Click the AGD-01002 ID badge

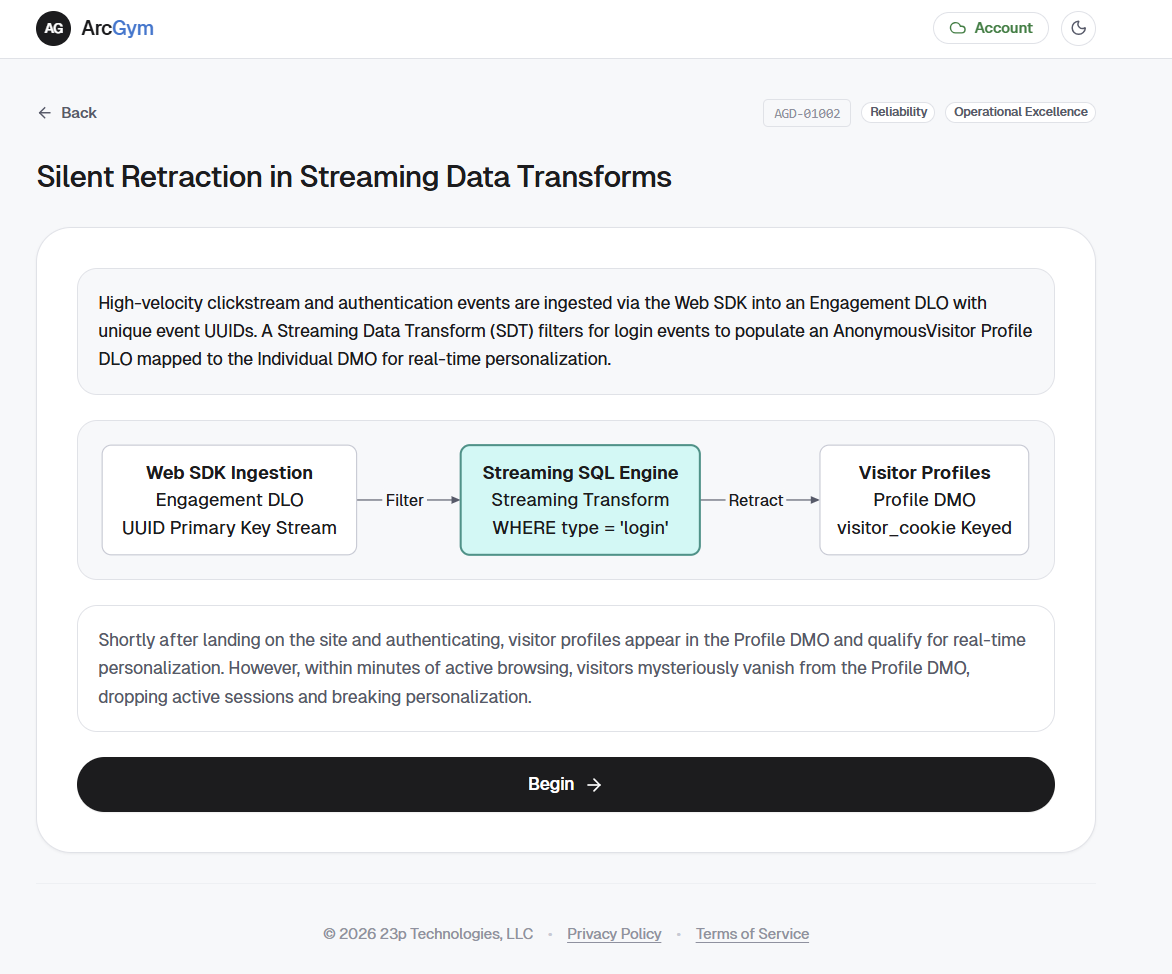(x=806, y=114)
